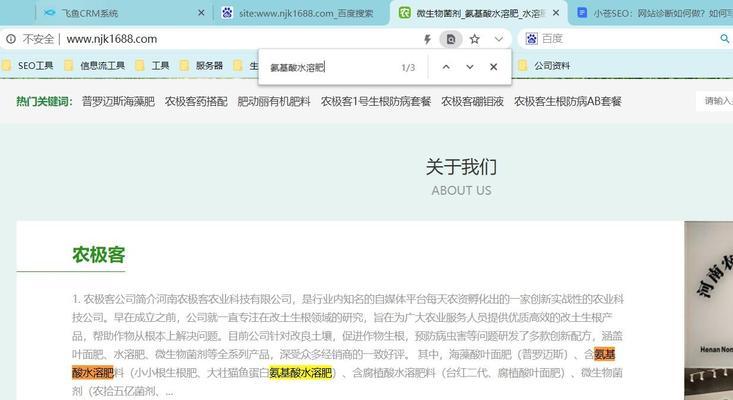Close the 微生物菌剂 active tab
733x400 pixels.
coord(556,13)
